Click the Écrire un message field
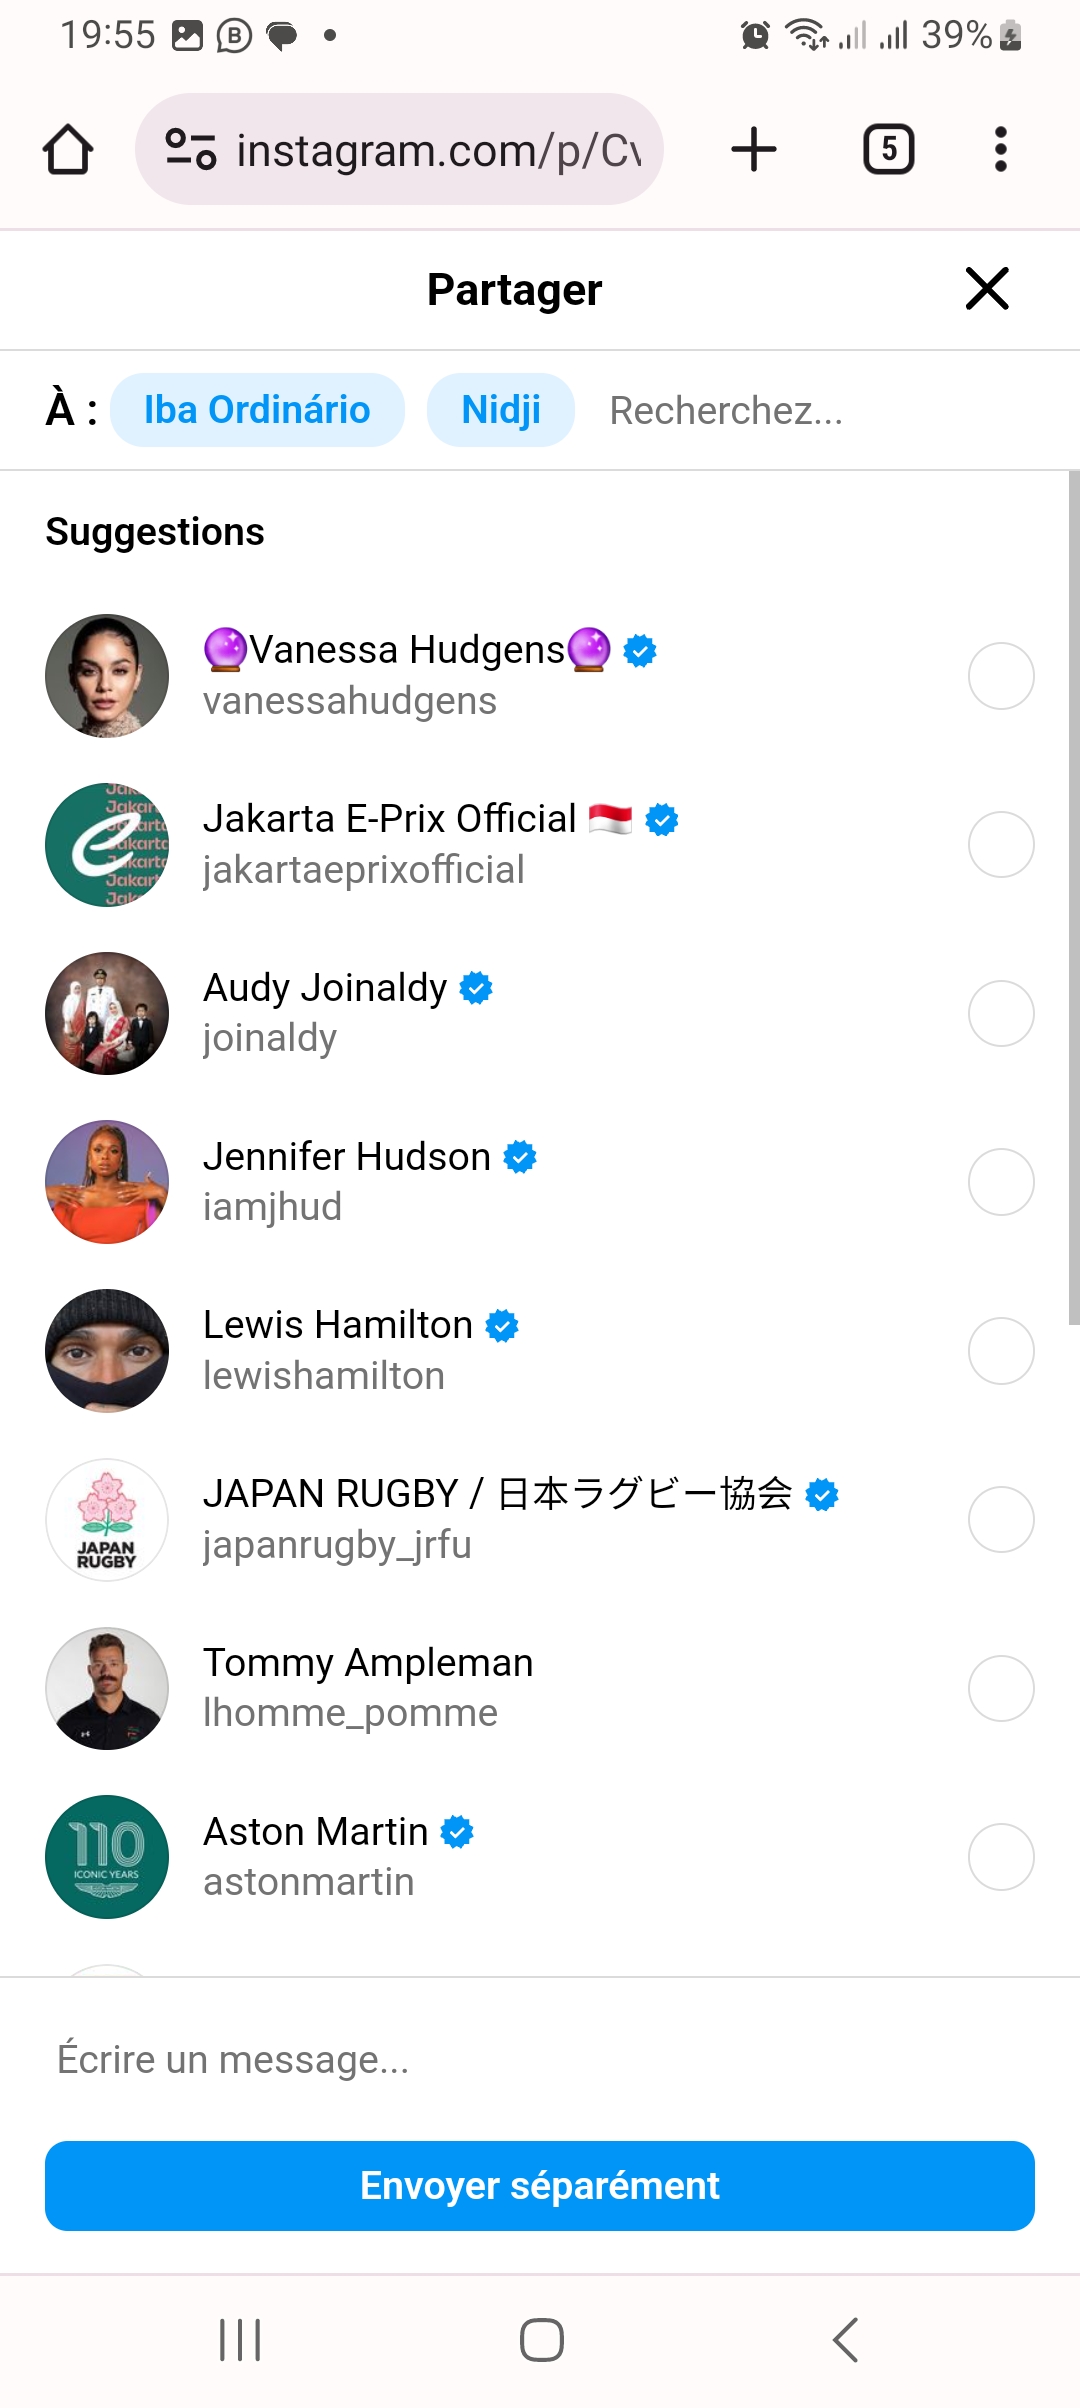The height and width of the screenshot is (2408, 1080). tap(540, 2060)
